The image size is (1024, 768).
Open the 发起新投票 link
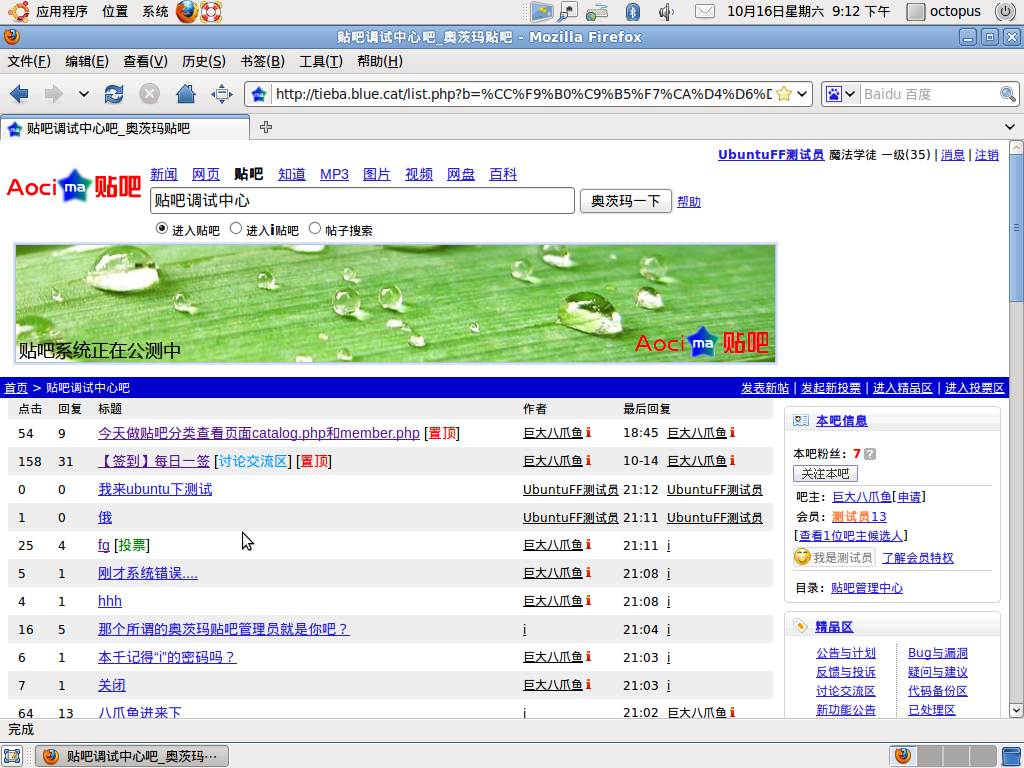(x=831, y=388)
